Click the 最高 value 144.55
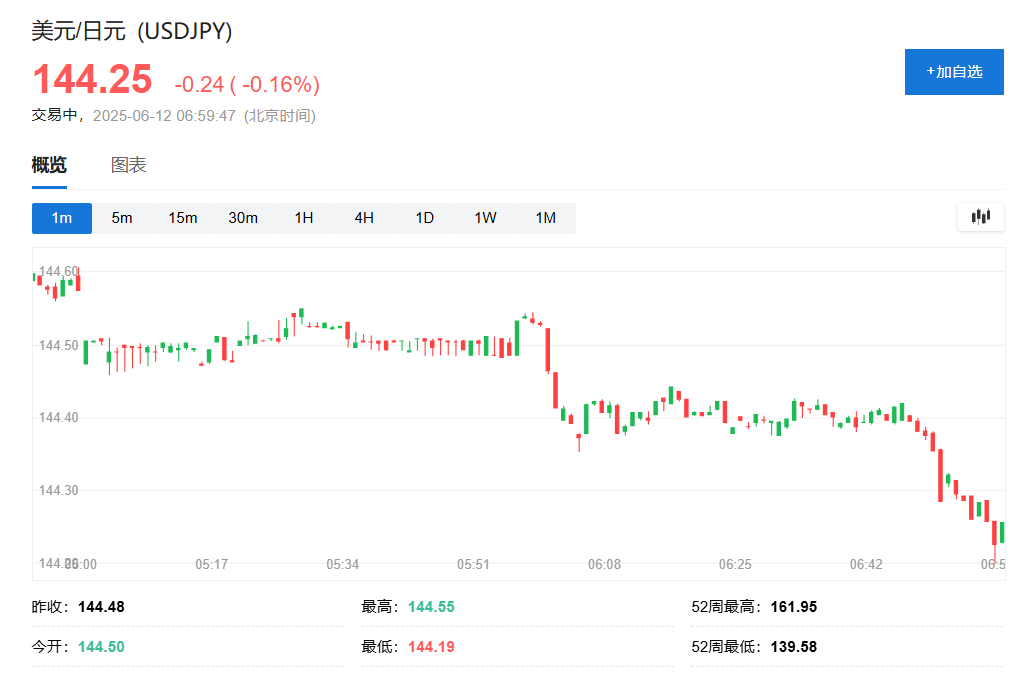Image resolution: width=1026 pixels, height=678 pixels. coord(431,607)
